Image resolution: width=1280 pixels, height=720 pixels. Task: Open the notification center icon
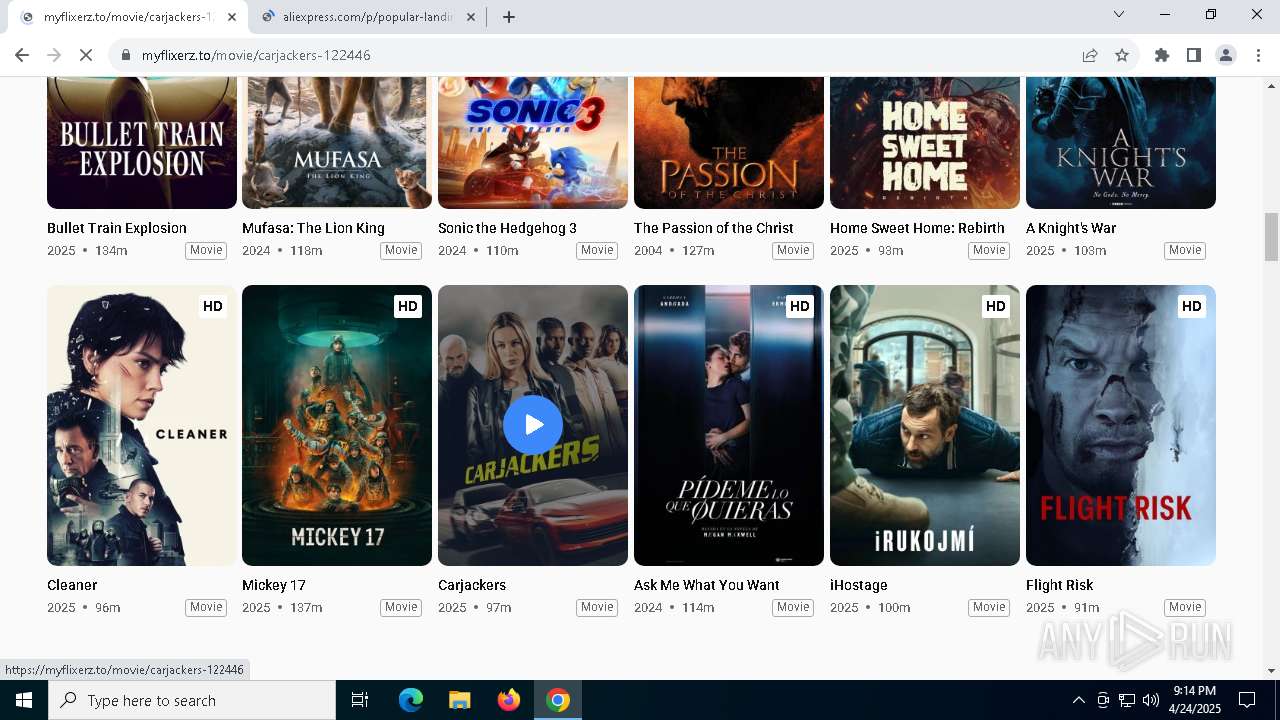(1247, 700)
